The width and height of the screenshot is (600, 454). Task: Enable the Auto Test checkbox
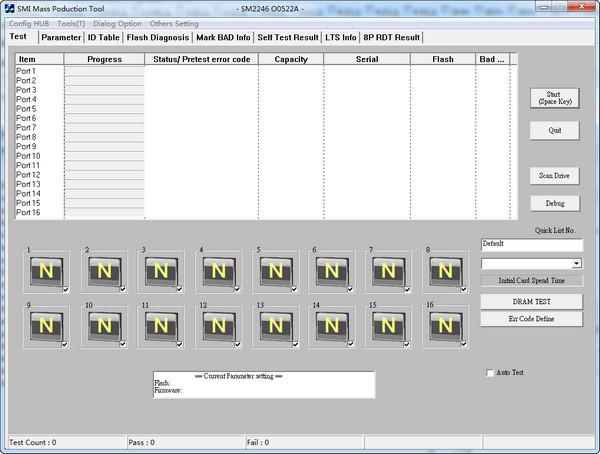(x=490, y=372)
